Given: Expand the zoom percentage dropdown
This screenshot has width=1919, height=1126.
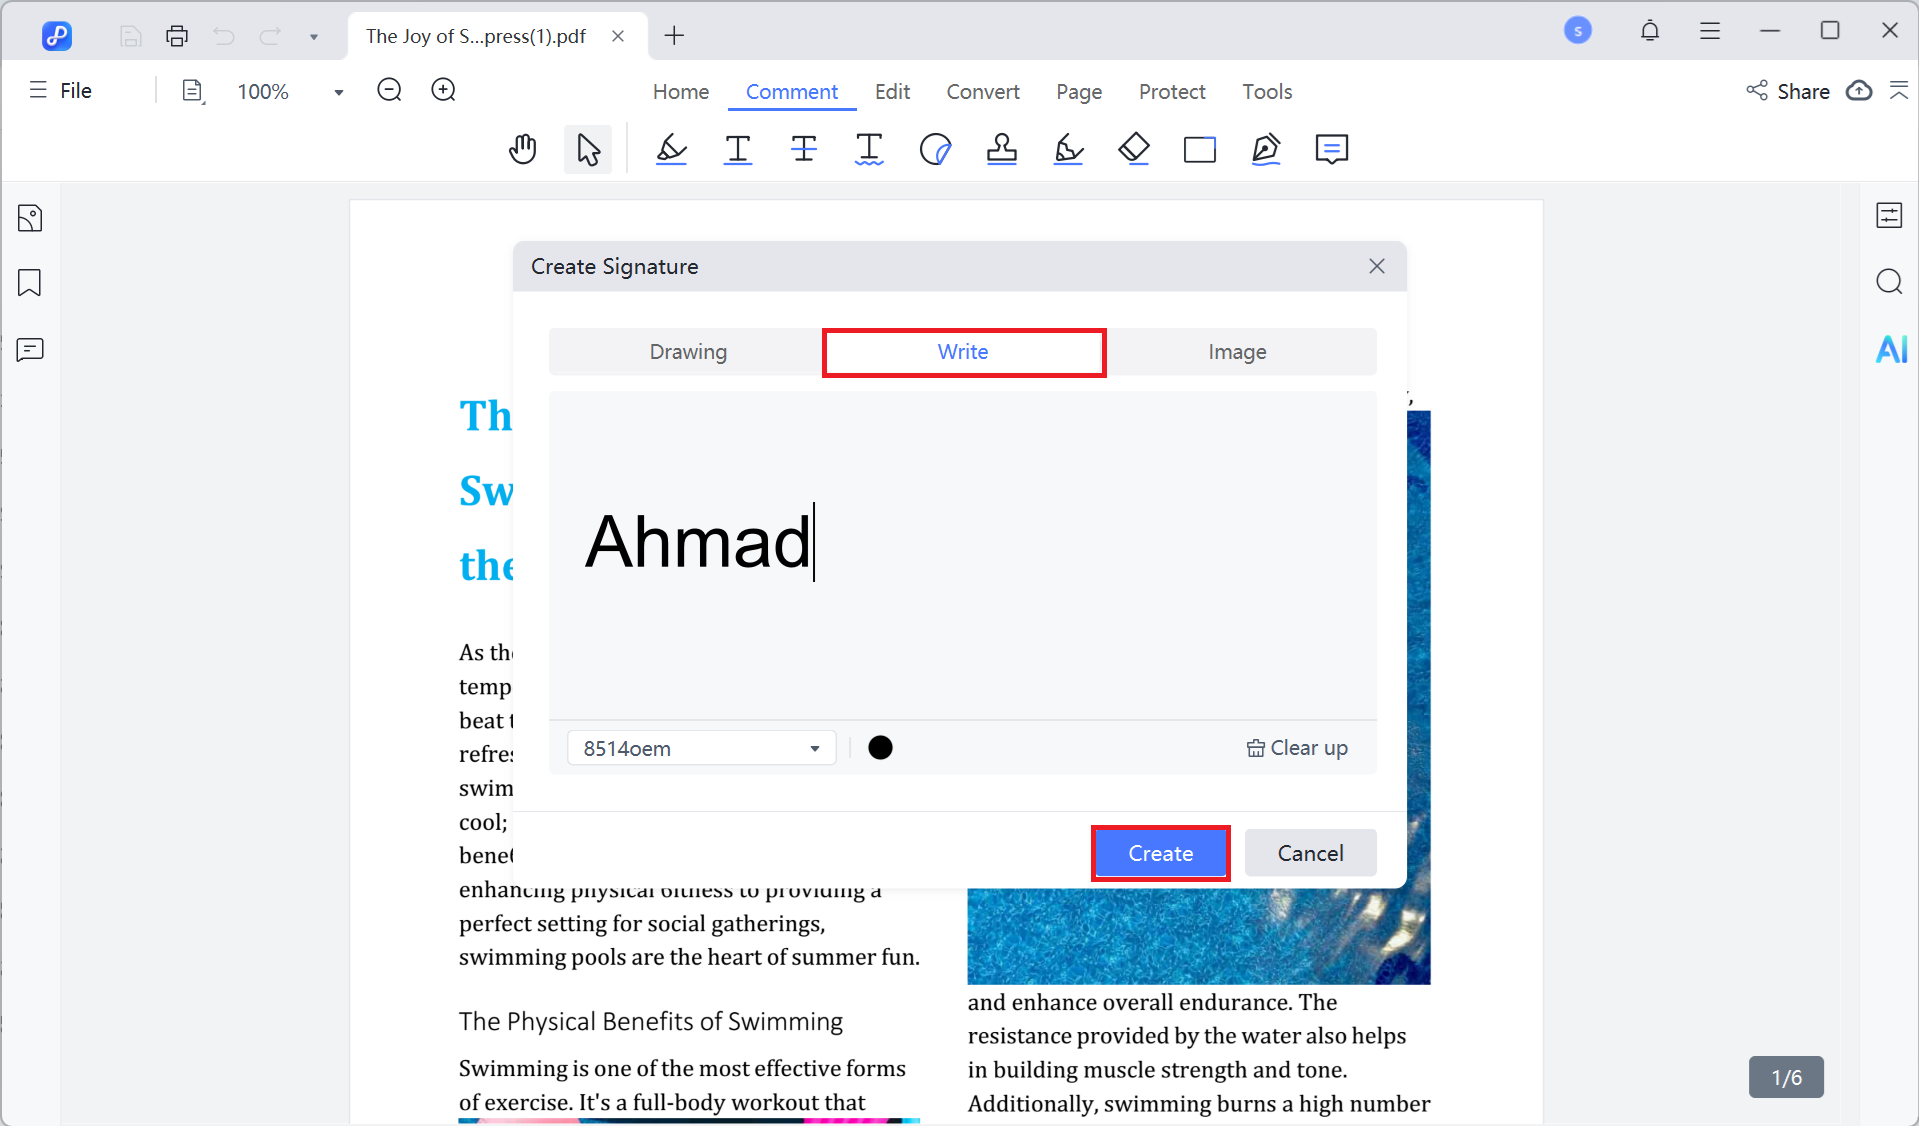Looking at the screenshot, I should coord(337,91).
